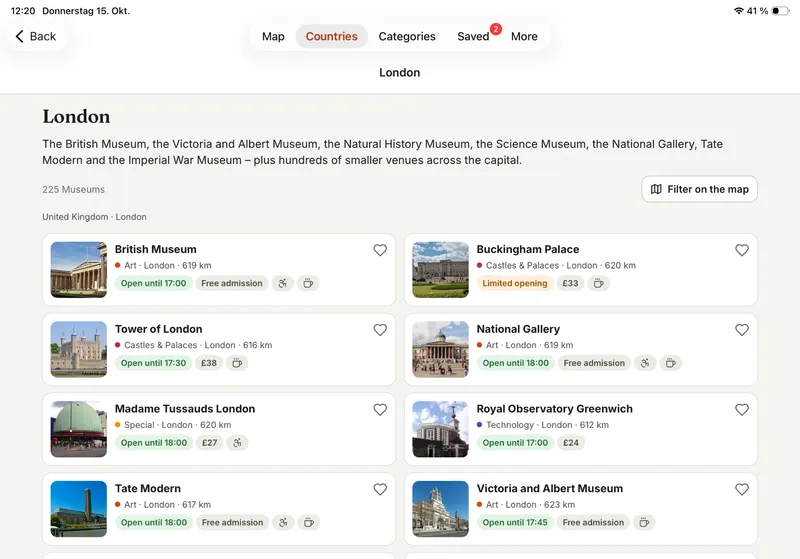Toggle heart on Royal Observatory Greenwich

[x=742, y=410]
